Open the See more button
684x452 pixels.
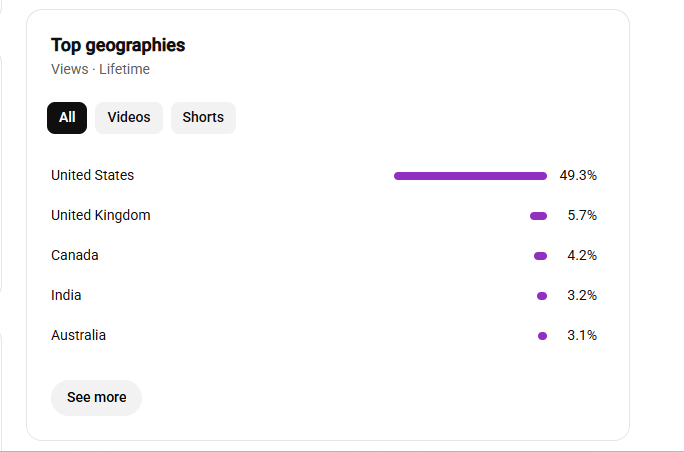tap(96, 397)
